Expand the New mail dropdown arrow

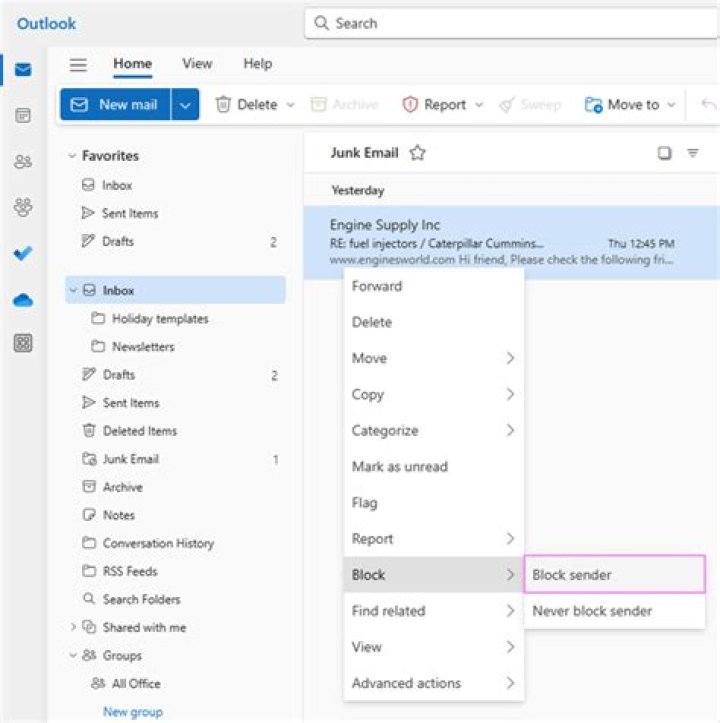click(x=185, y=105)
